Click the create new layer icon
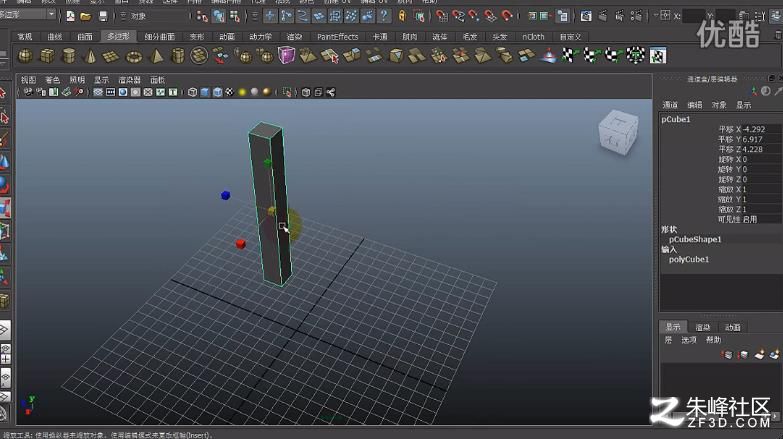This screenshot has width=783, height=439. [759, 355]
